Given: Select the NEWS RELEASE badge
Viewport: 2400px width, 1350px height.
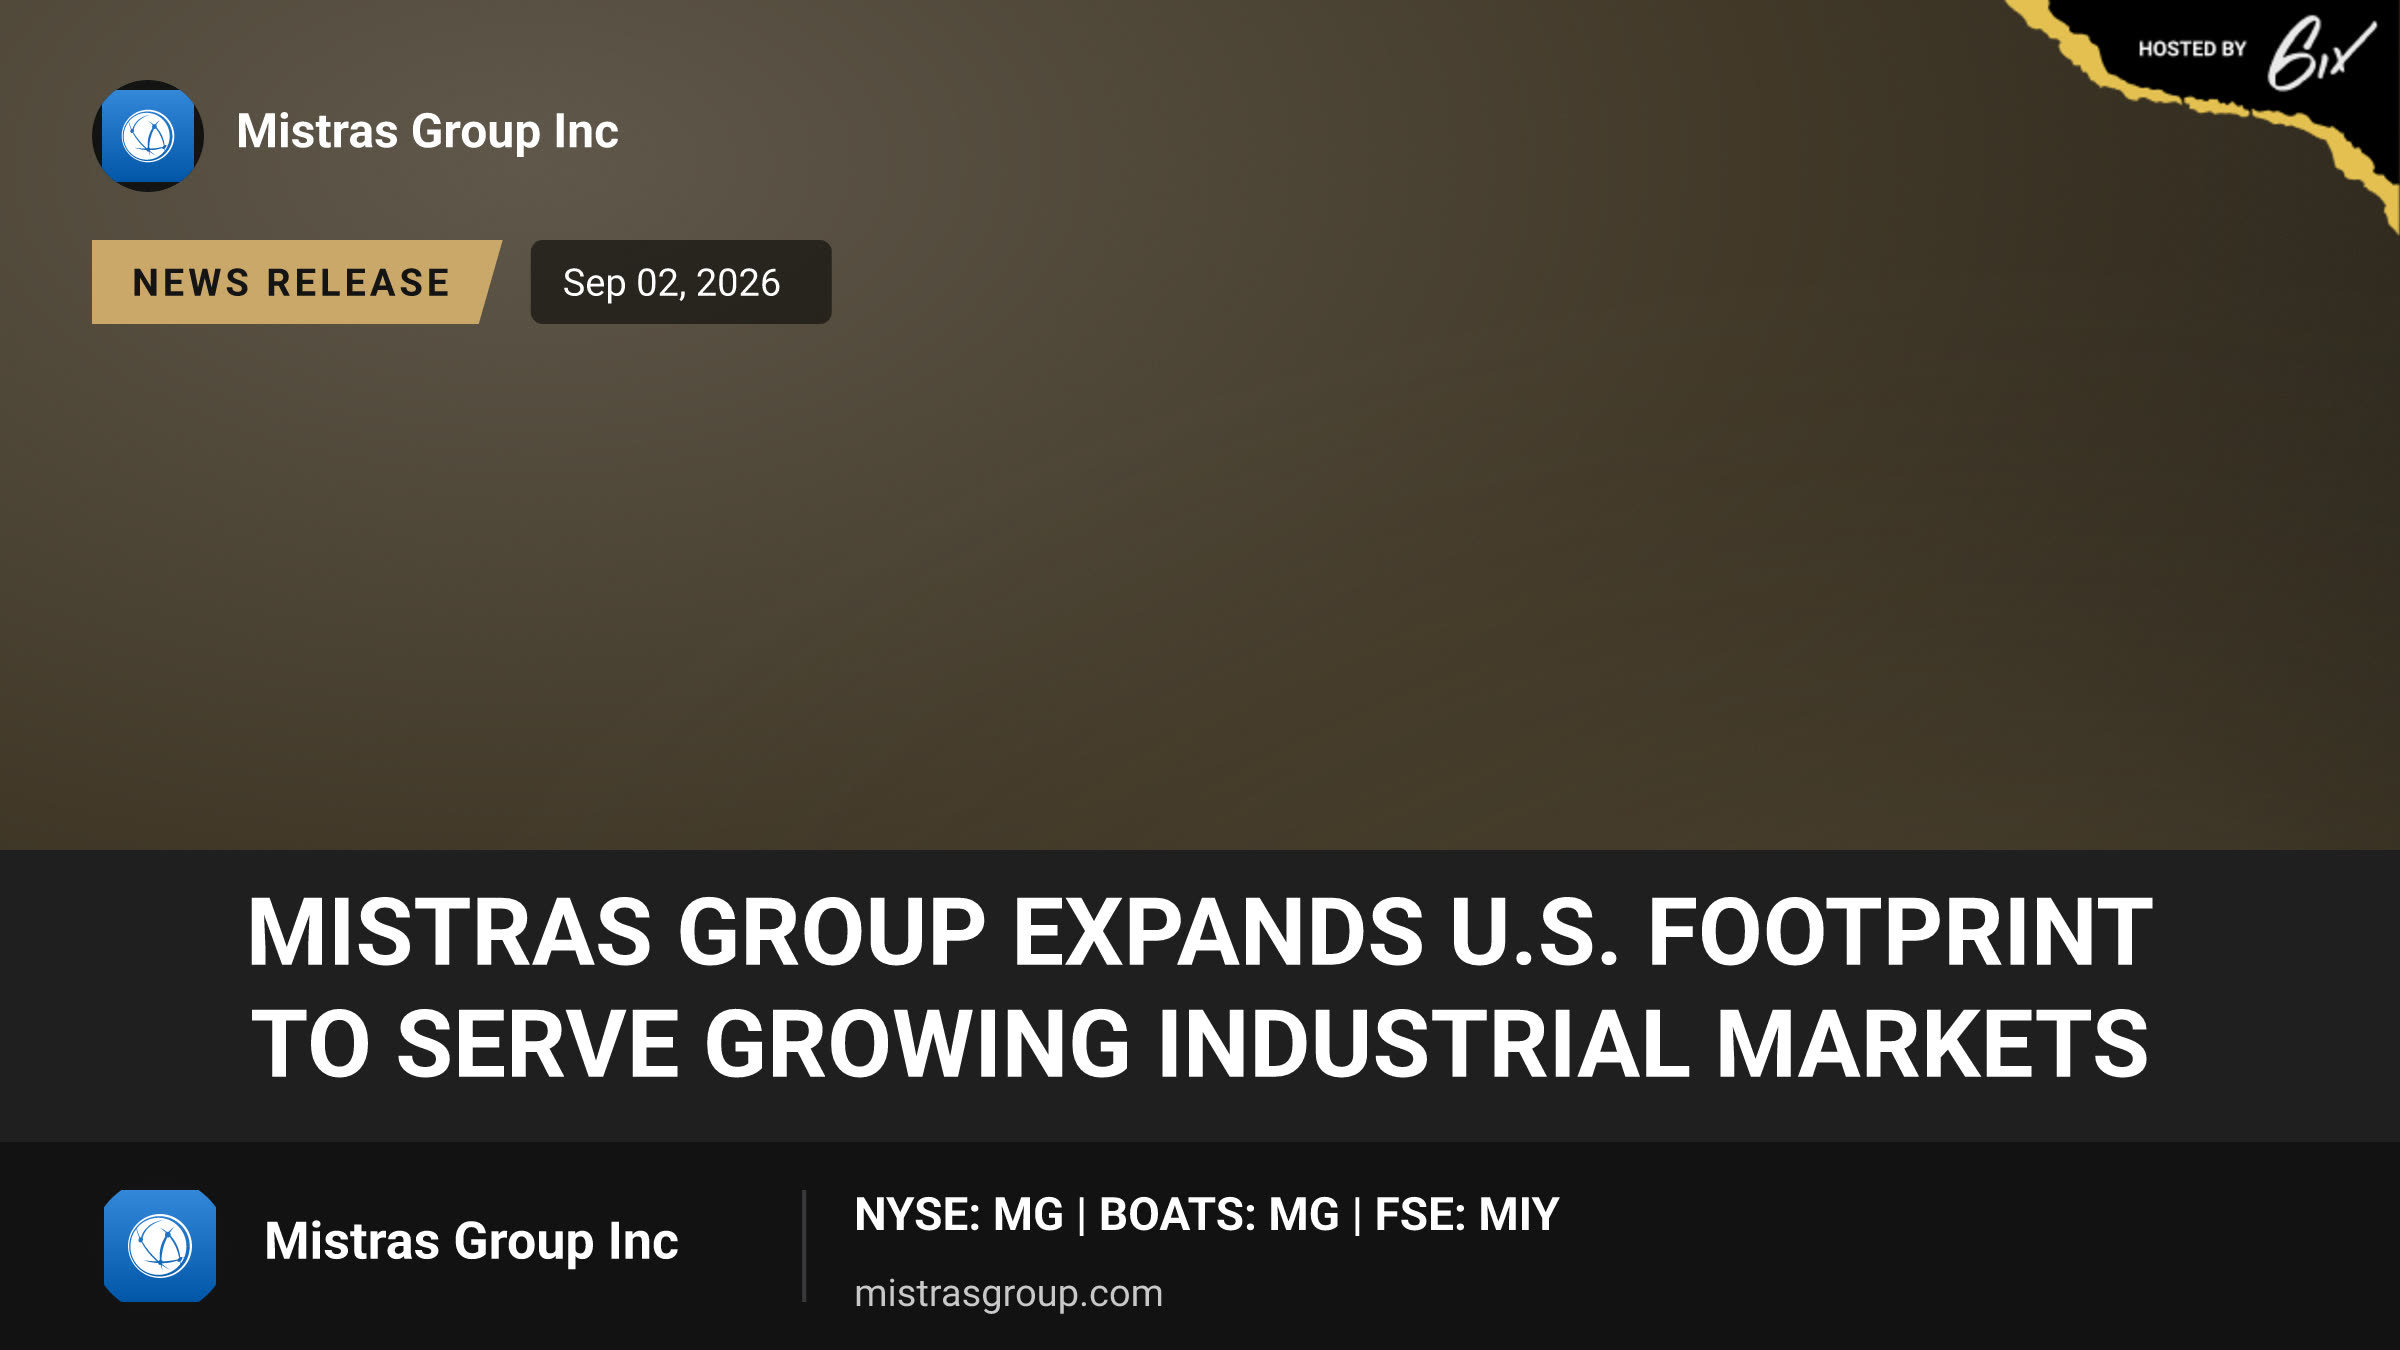Looking at the screenshot, I should coord(296,282).
